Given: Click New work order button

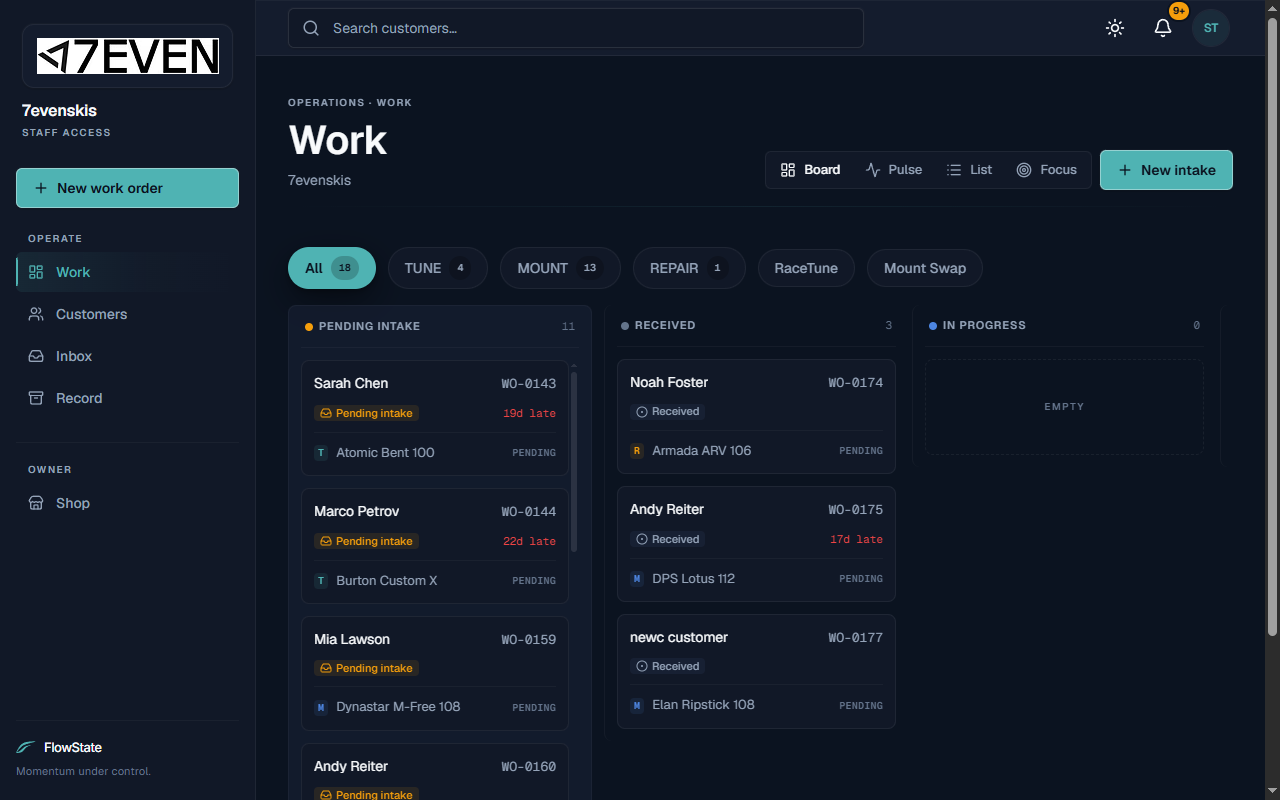Looking at the screenshot, I should (127, 188).
